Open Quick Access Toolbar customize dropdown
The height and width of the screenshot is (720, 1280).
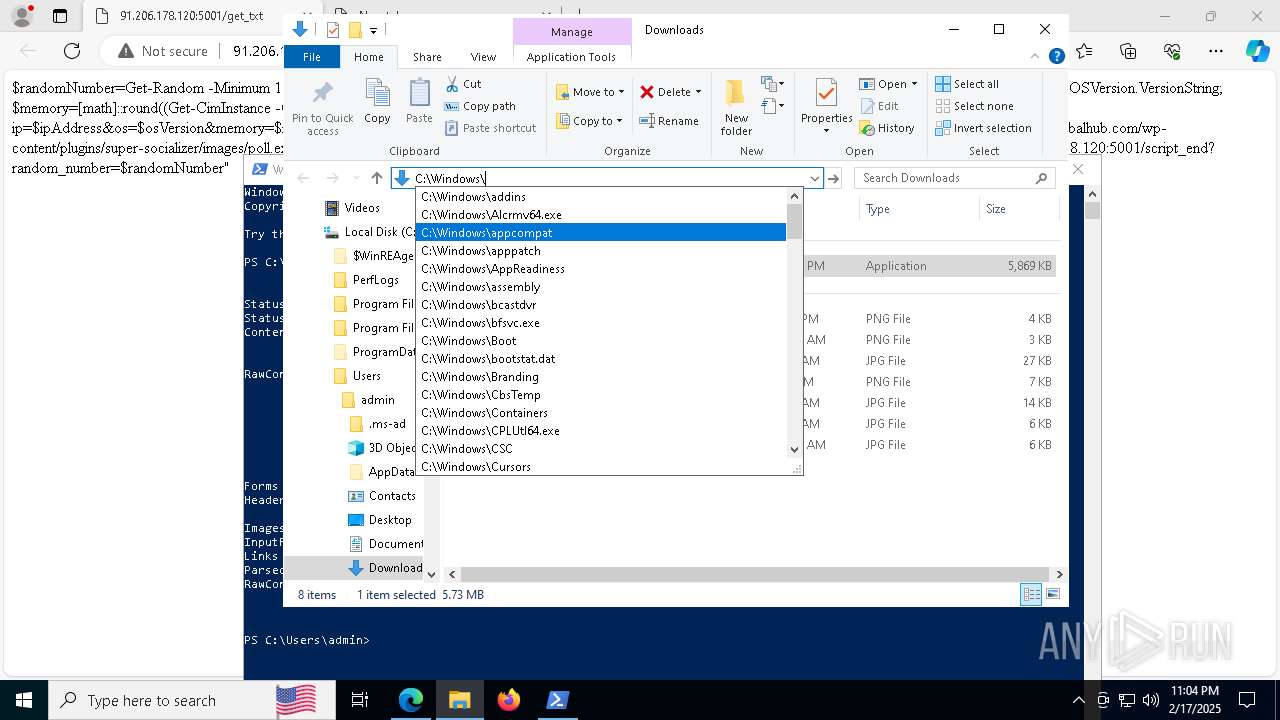pyautogui.click(x=373, y=31)
